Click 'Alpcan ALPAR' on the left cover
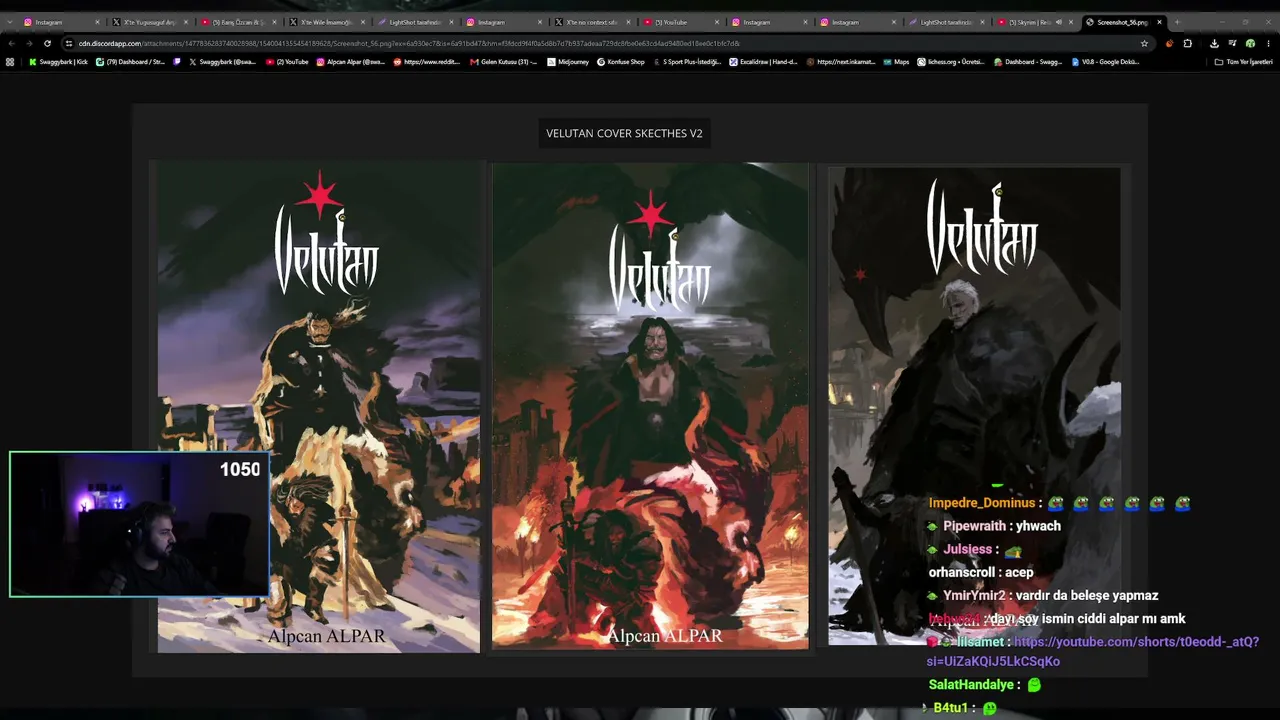Screen dimensions: 1280x720 [x=326, y=636]
